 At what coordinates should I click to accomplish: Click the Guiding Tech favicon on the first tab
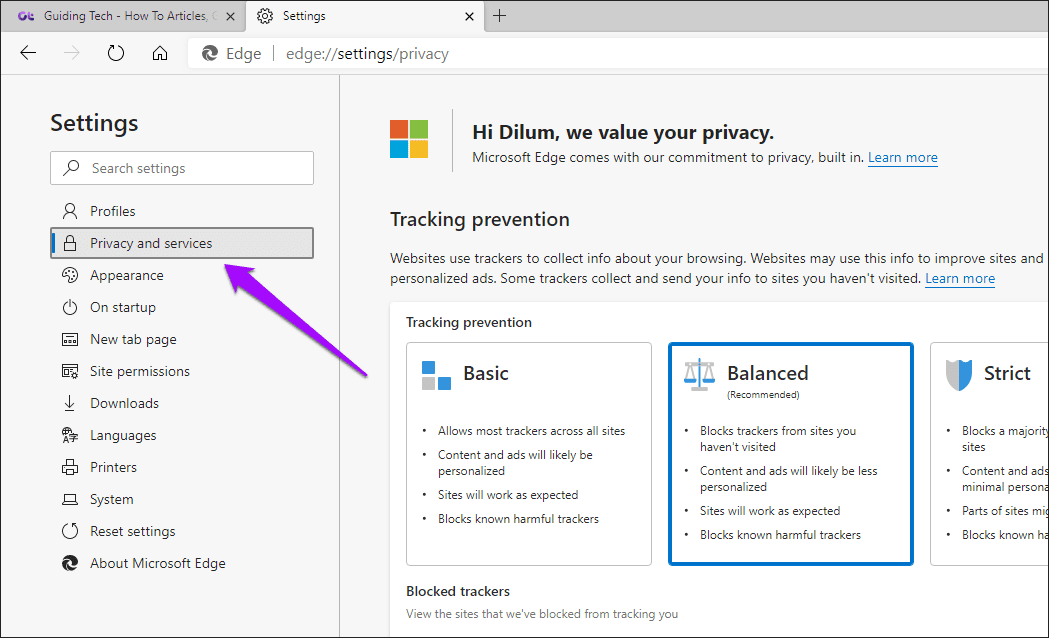coord(26,16)
